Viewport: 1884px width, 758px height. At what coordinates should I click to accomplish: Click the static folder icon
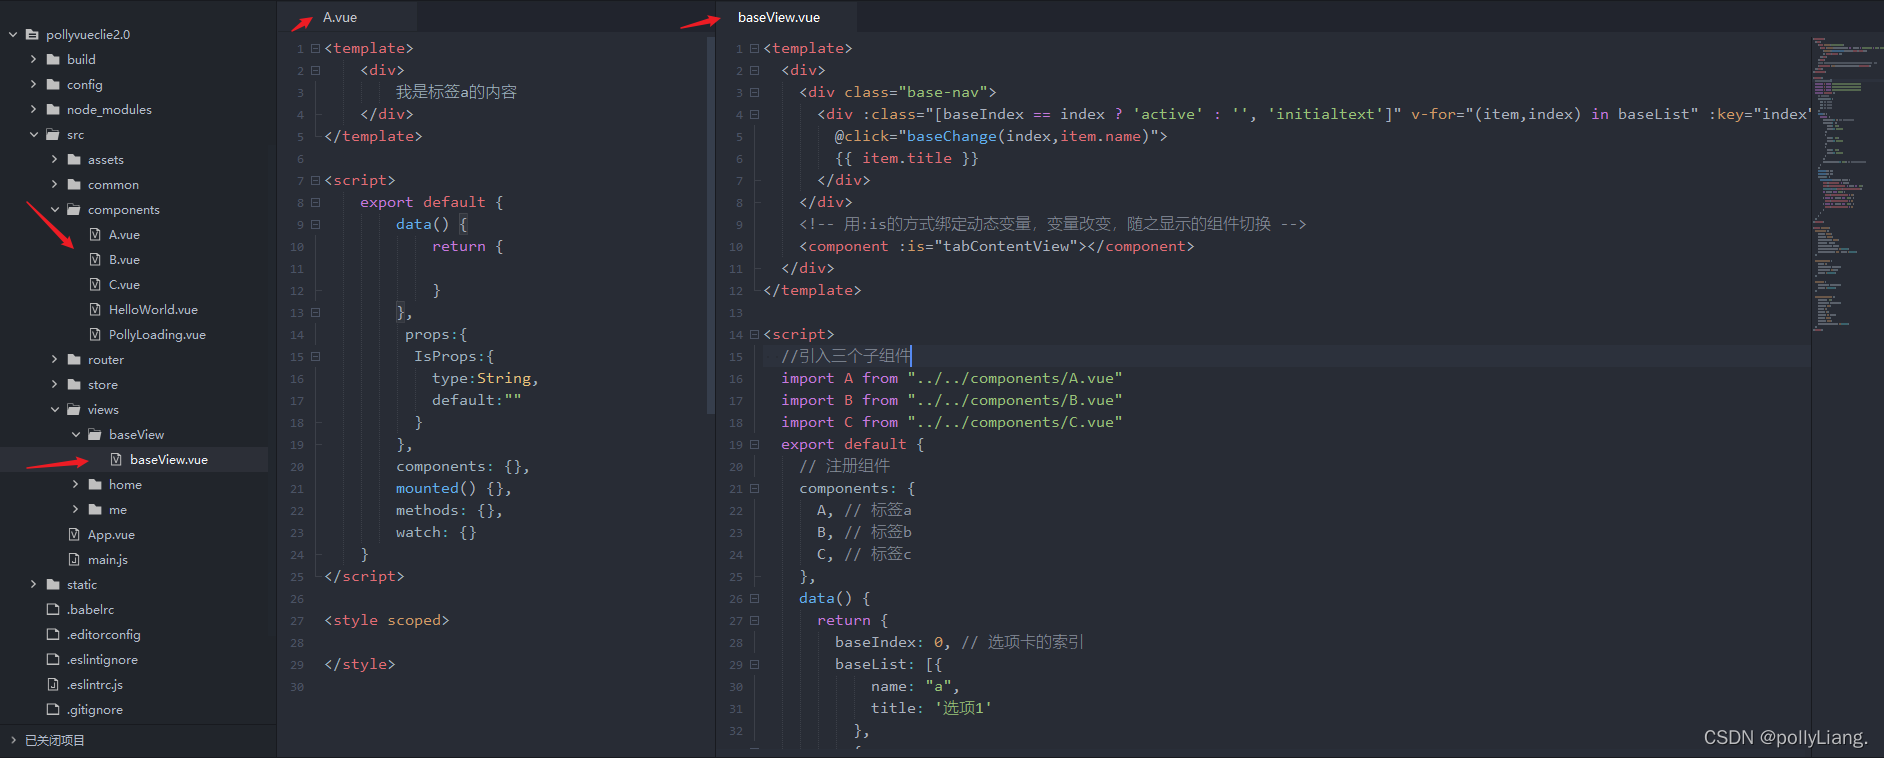[53, 584]
